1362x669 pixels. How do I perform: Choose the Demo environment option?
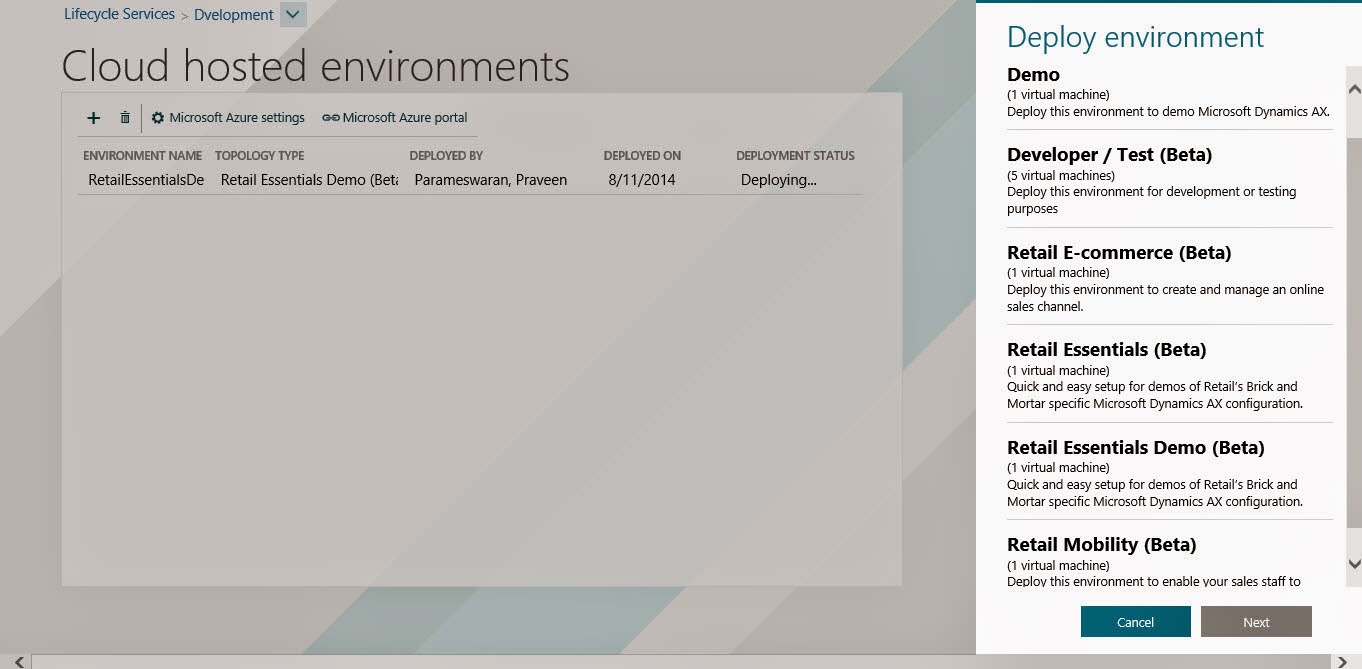click(1169, 93)
